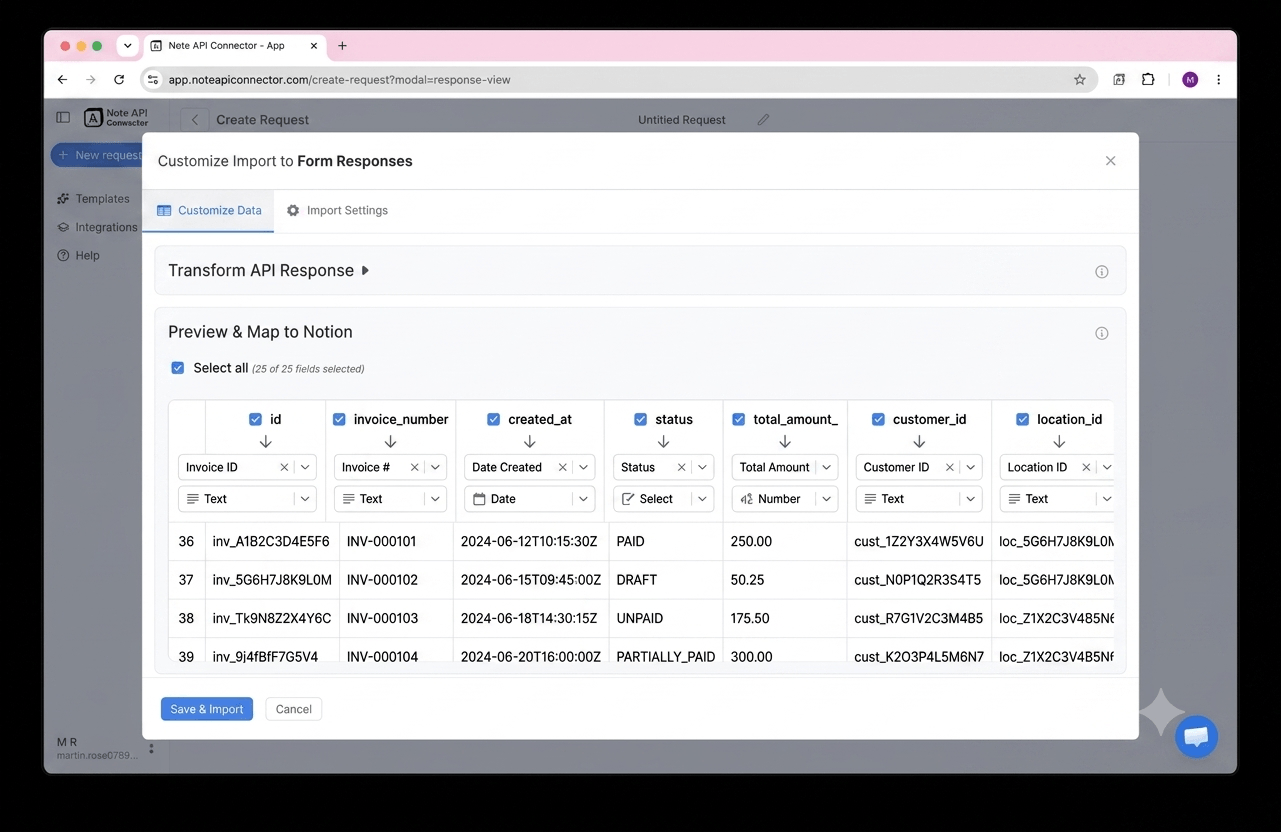This screenshot has height=832, width=1281.
Task: Click cell inv_A1B2C3D4E5F6
Action: [x=271, y=541]
